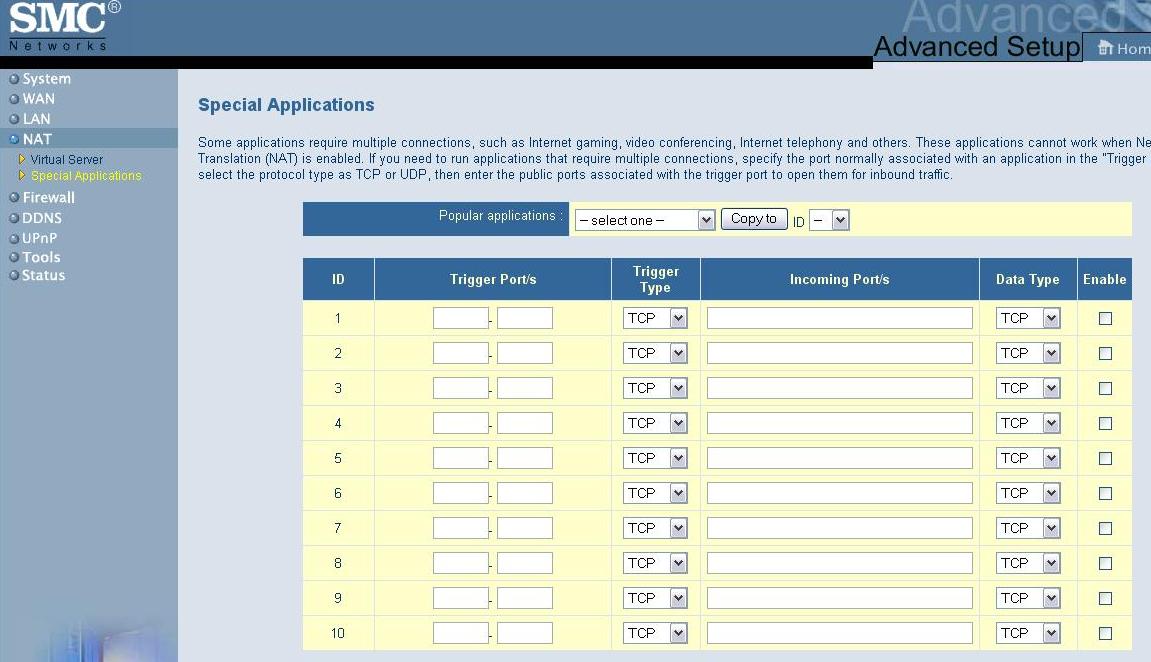
Task: Enable special application row 10
Action: coord(1105,633)
